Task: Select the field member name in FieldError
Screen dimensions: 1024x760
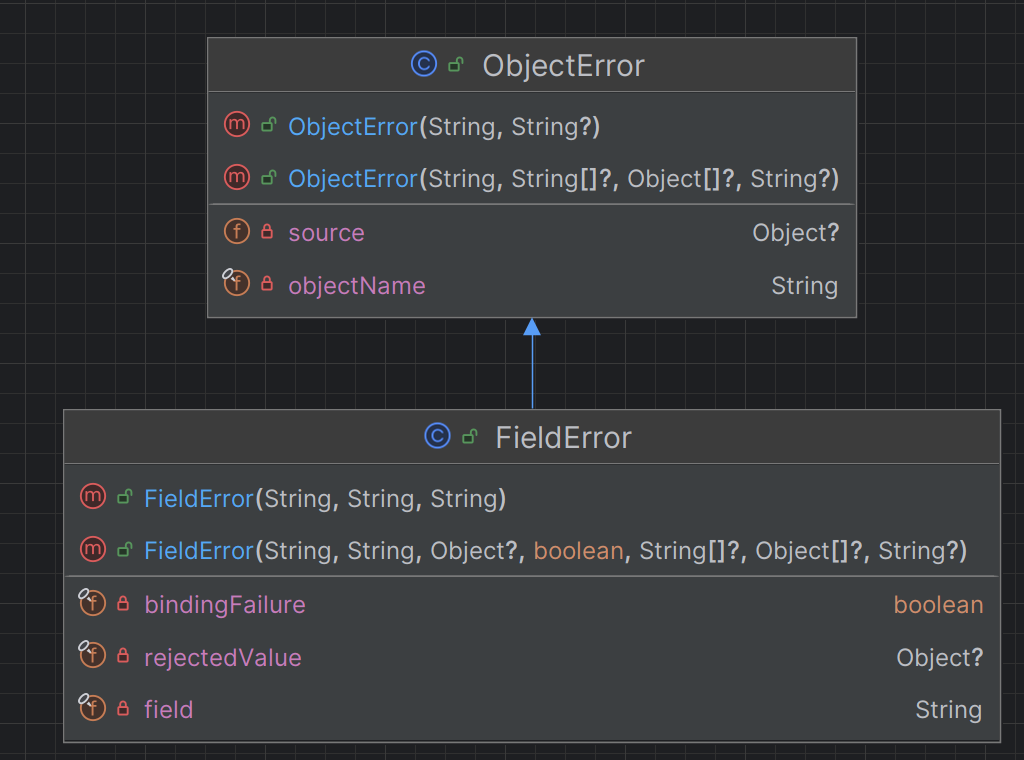Action: click(168, 710)
